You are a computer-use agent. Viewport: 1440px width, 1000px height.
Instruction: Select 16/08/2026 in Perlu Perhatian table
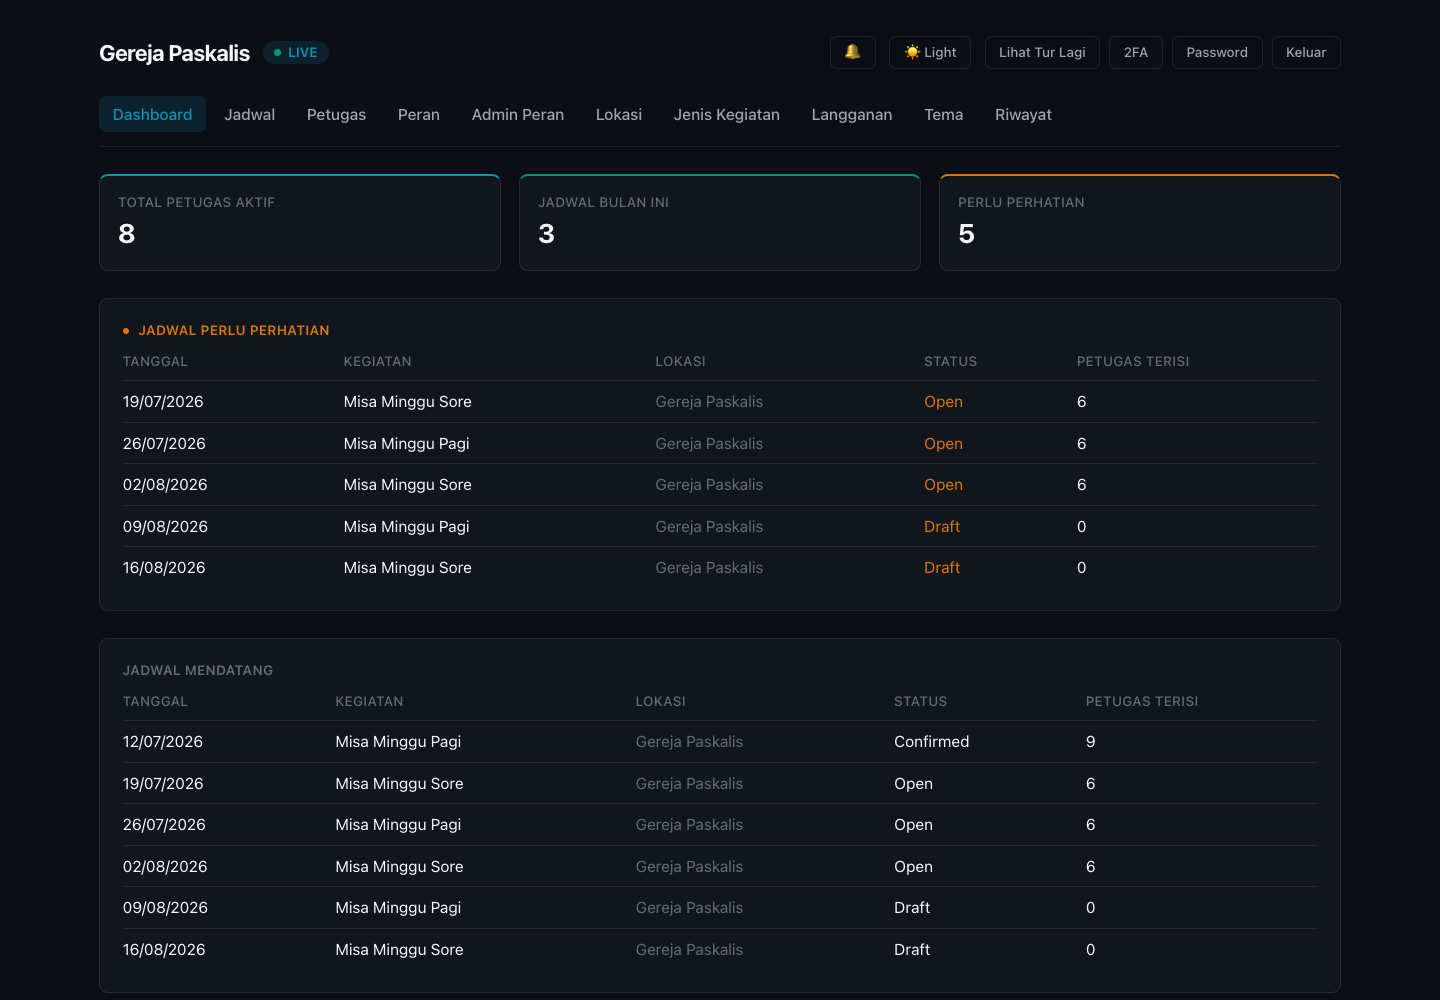pyautogui.click(x=164, y=568)
